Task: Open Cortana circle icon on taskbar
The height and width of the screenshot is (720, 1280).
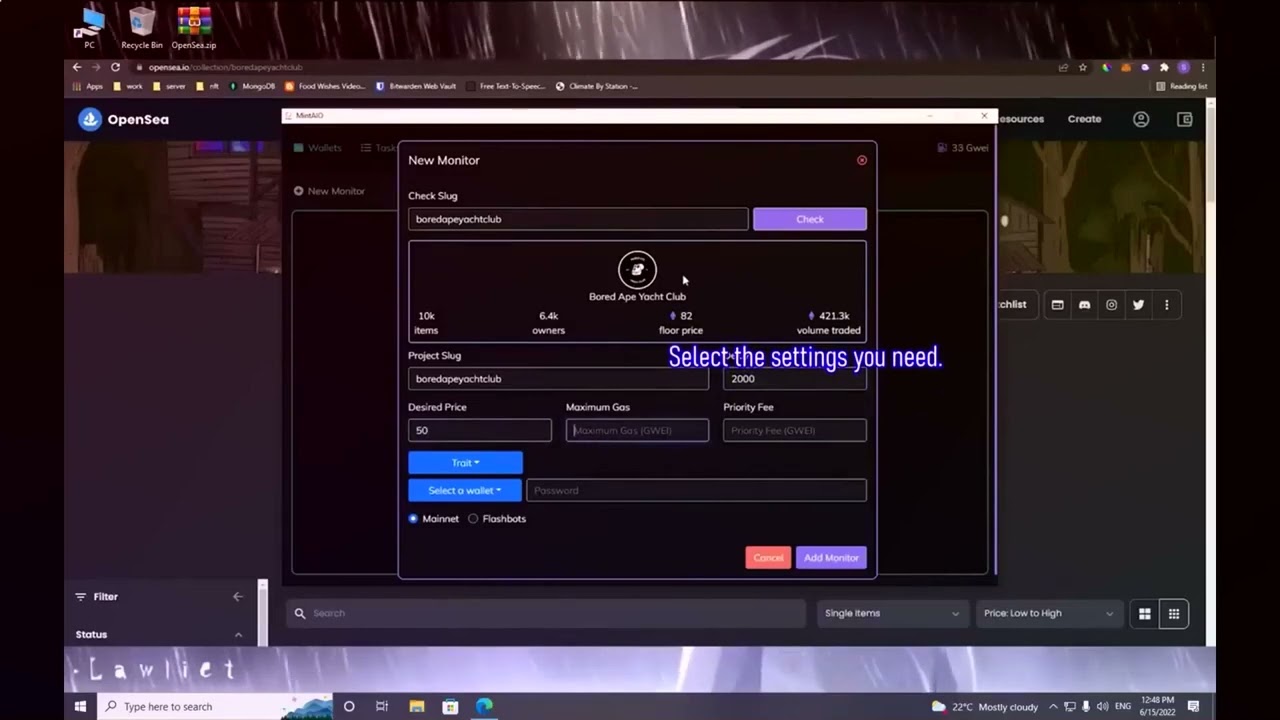Action: coord(349,707)
